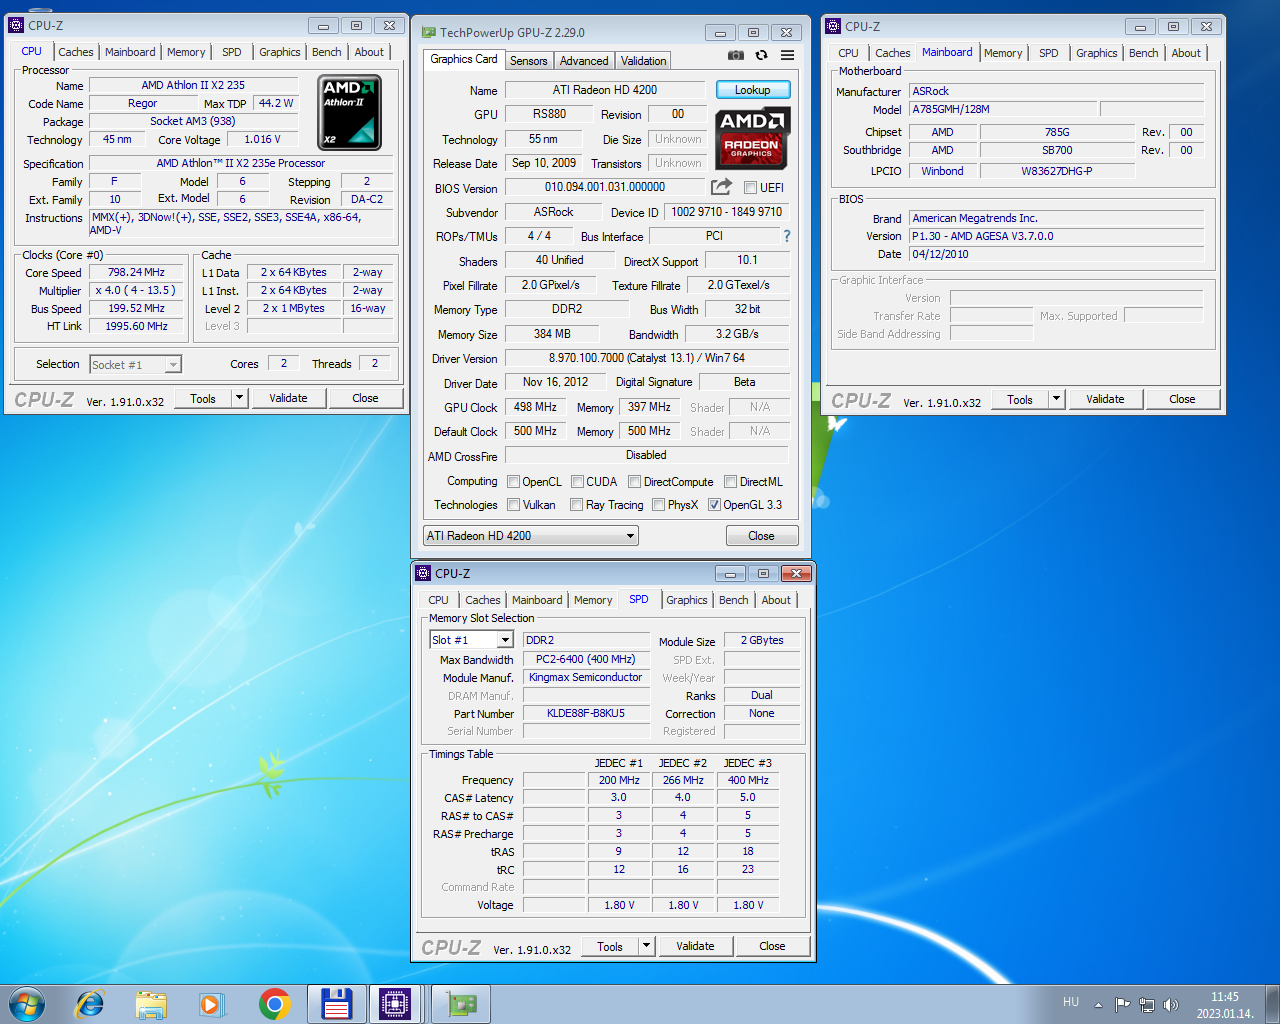Click the AMD Athlon II X2 235 name value

coord(193,85)
